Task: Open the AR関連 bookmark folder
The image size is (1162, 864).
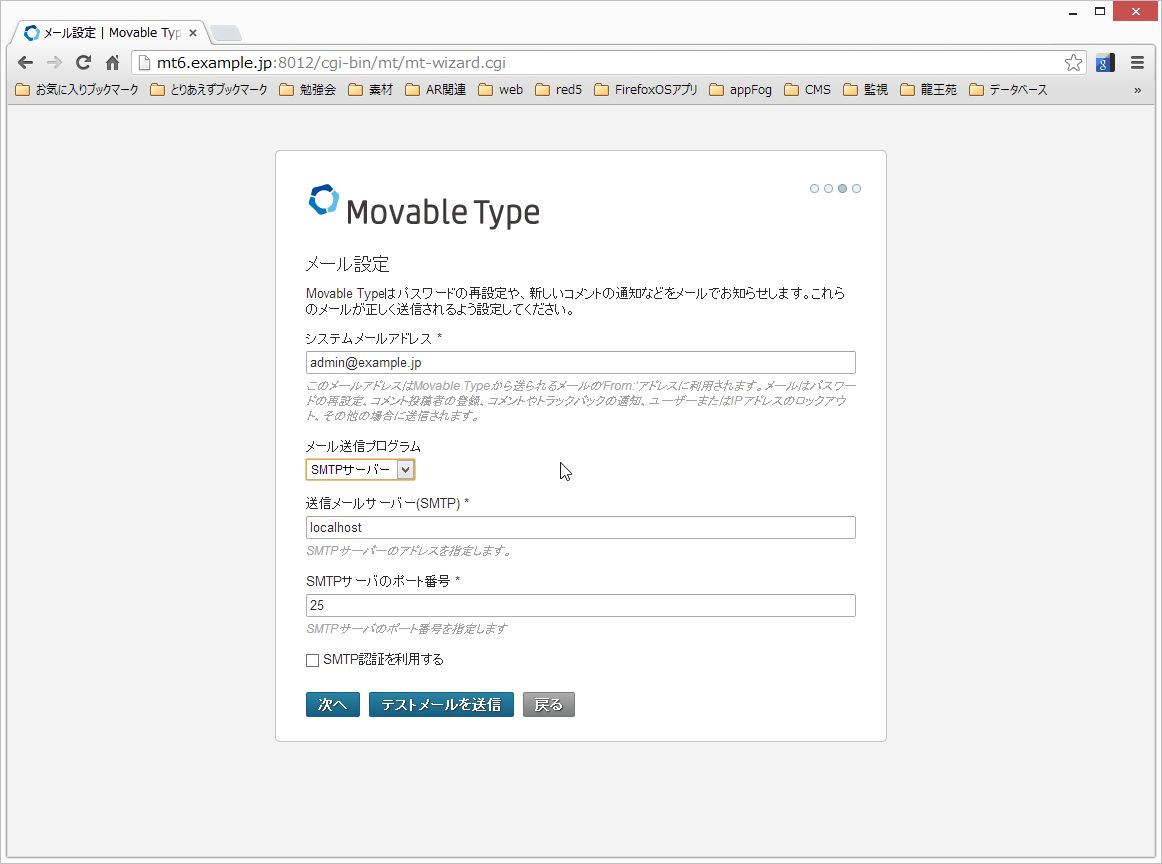Action: coord(436,90)
